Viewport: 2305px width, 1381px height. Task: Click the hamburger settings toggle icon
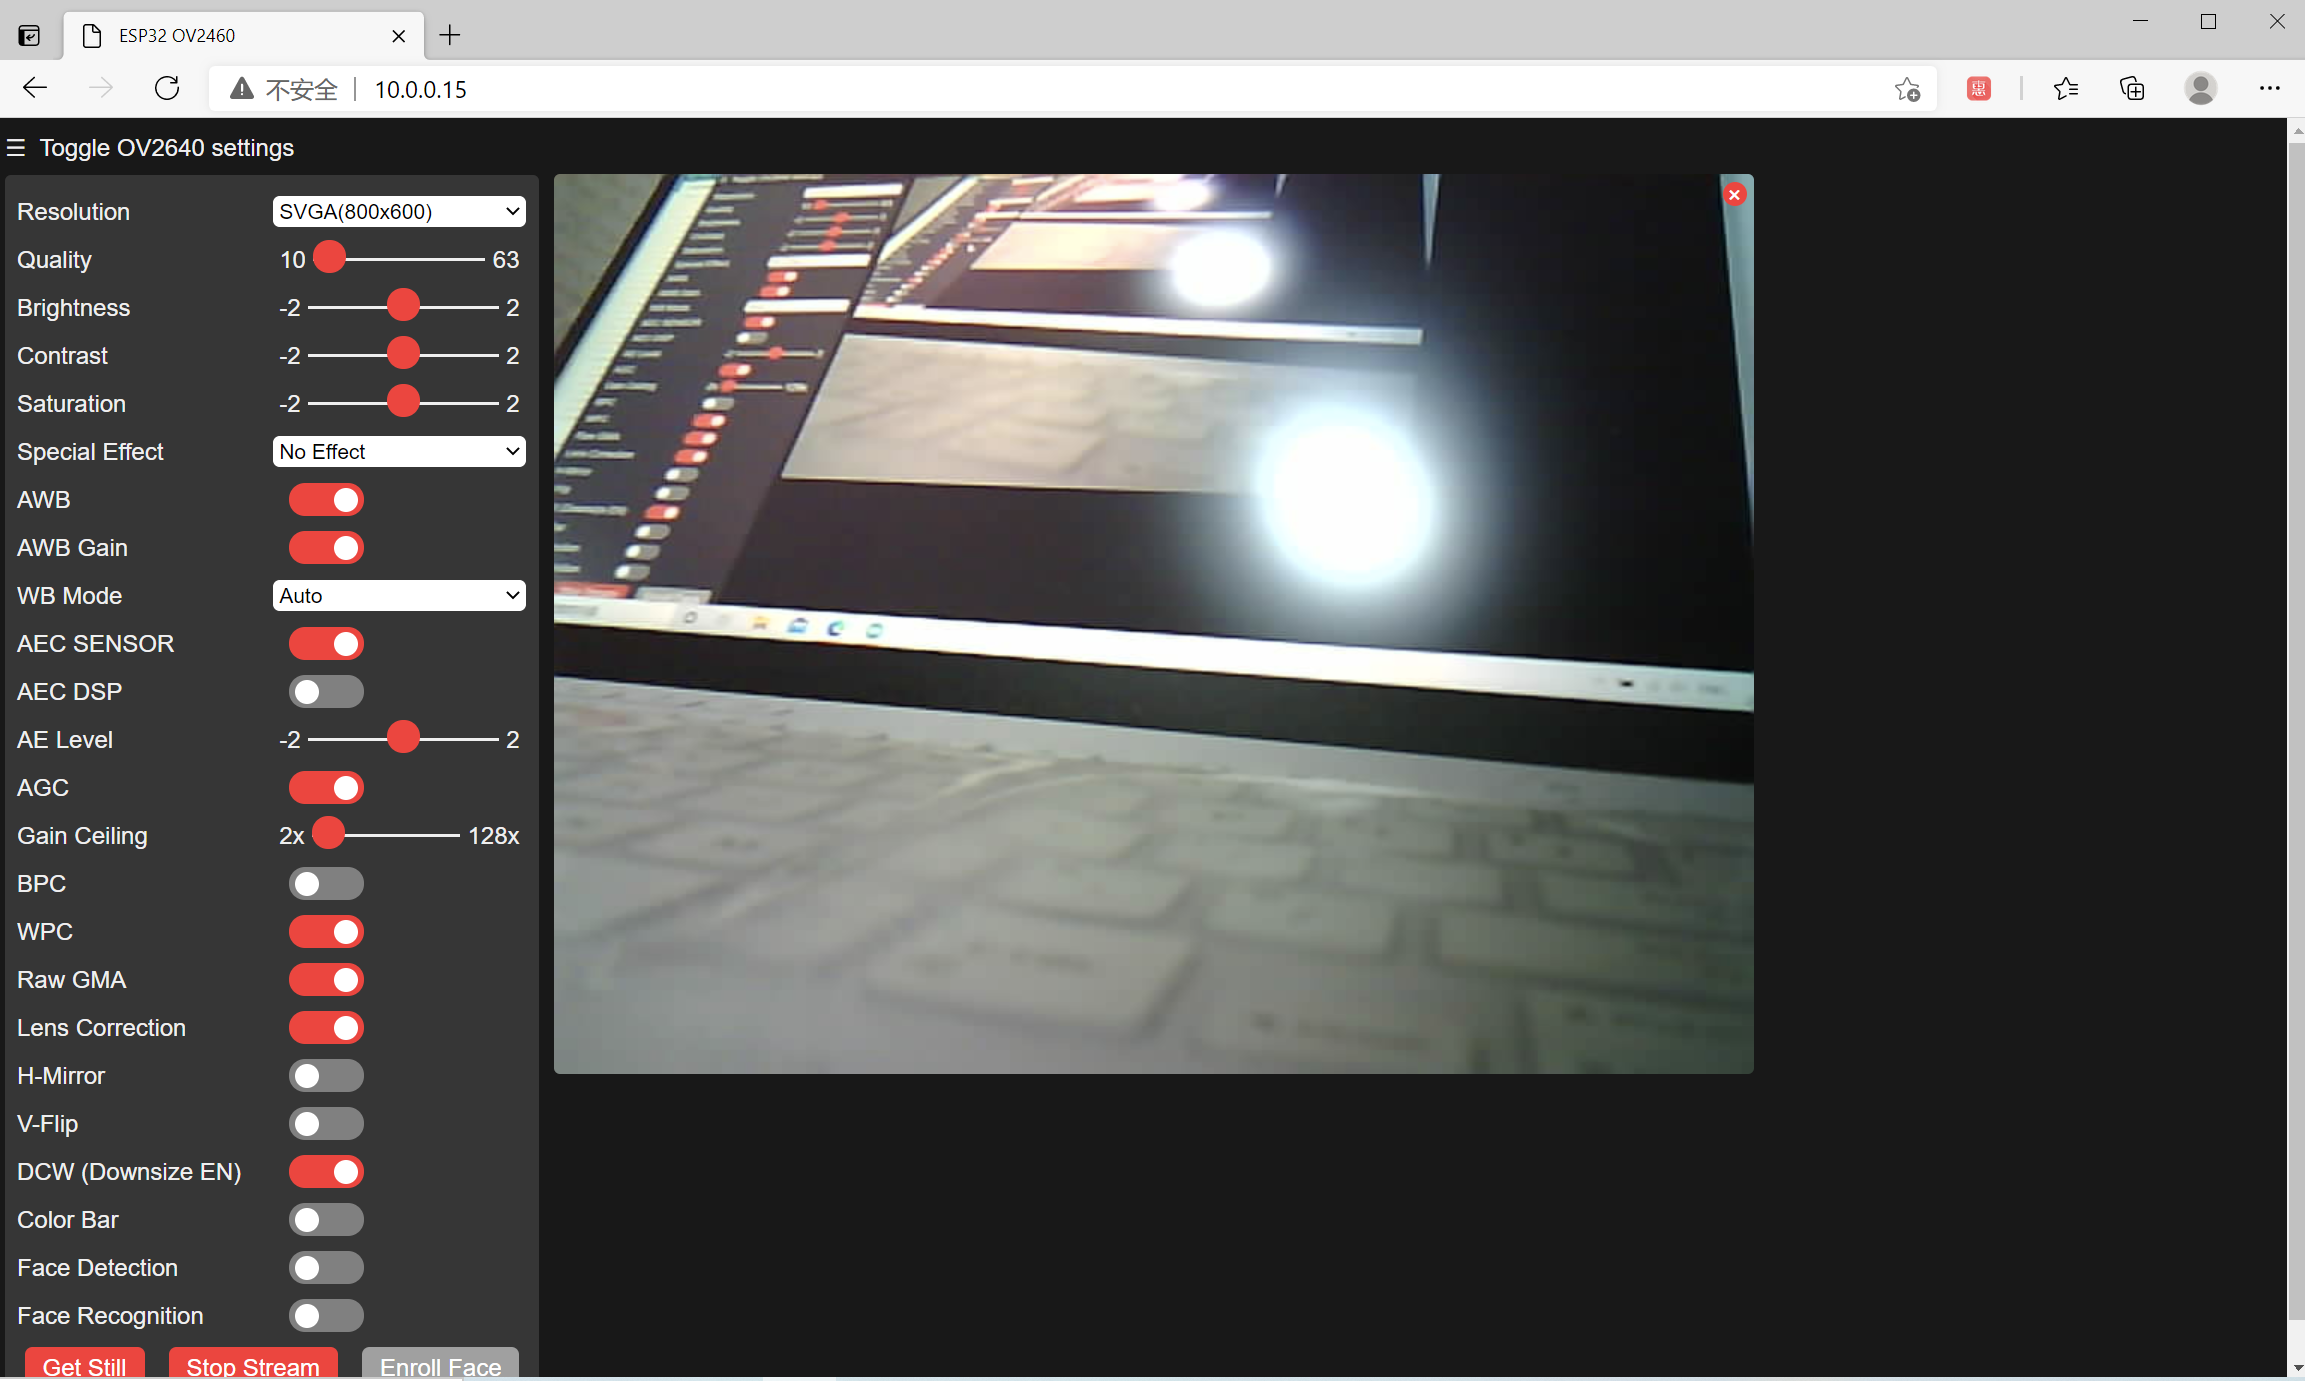point(16,148)
